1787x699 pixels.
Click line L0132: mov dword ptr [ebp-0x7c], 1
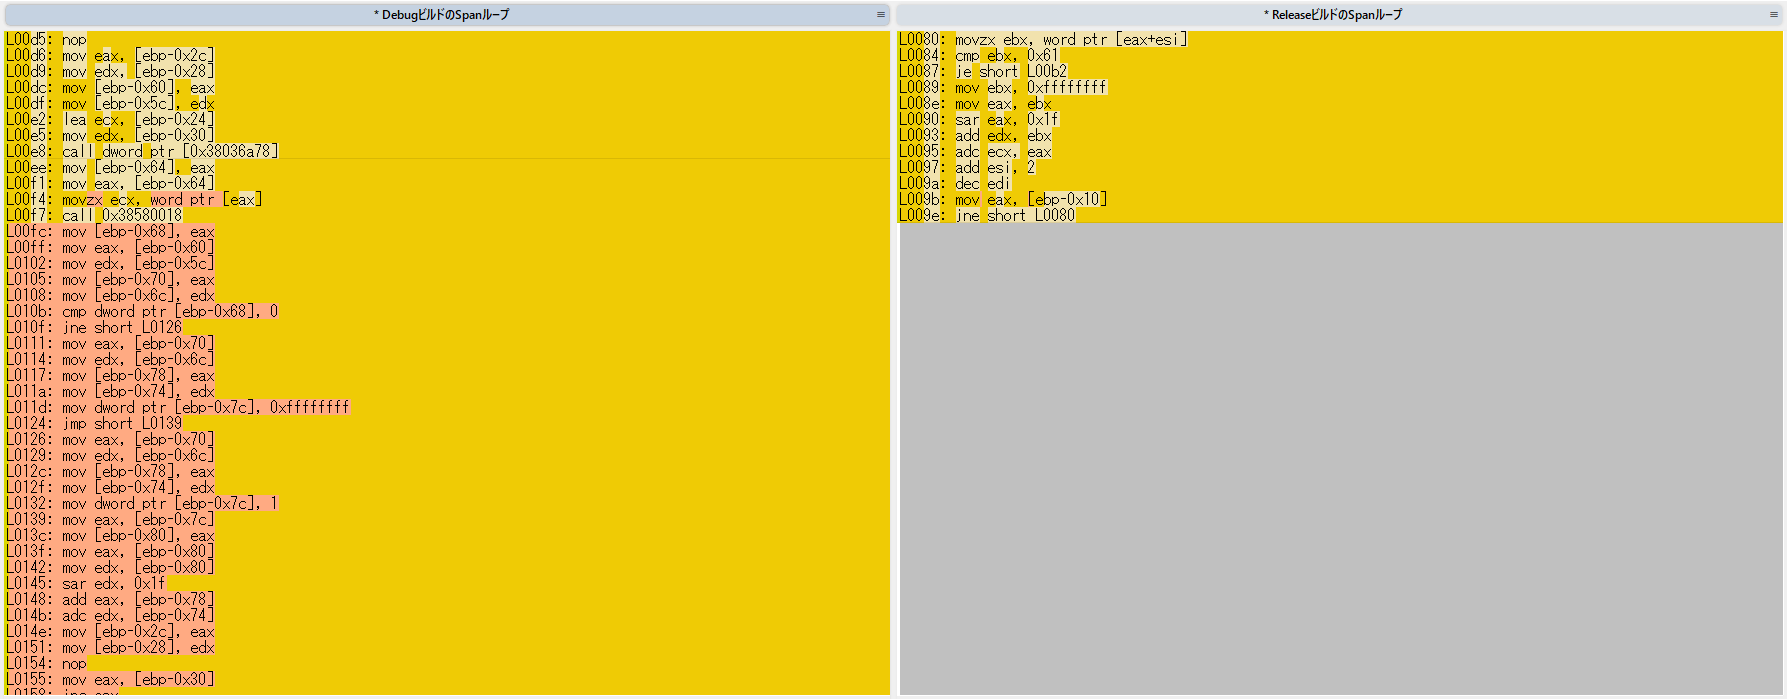pos(142,504)
